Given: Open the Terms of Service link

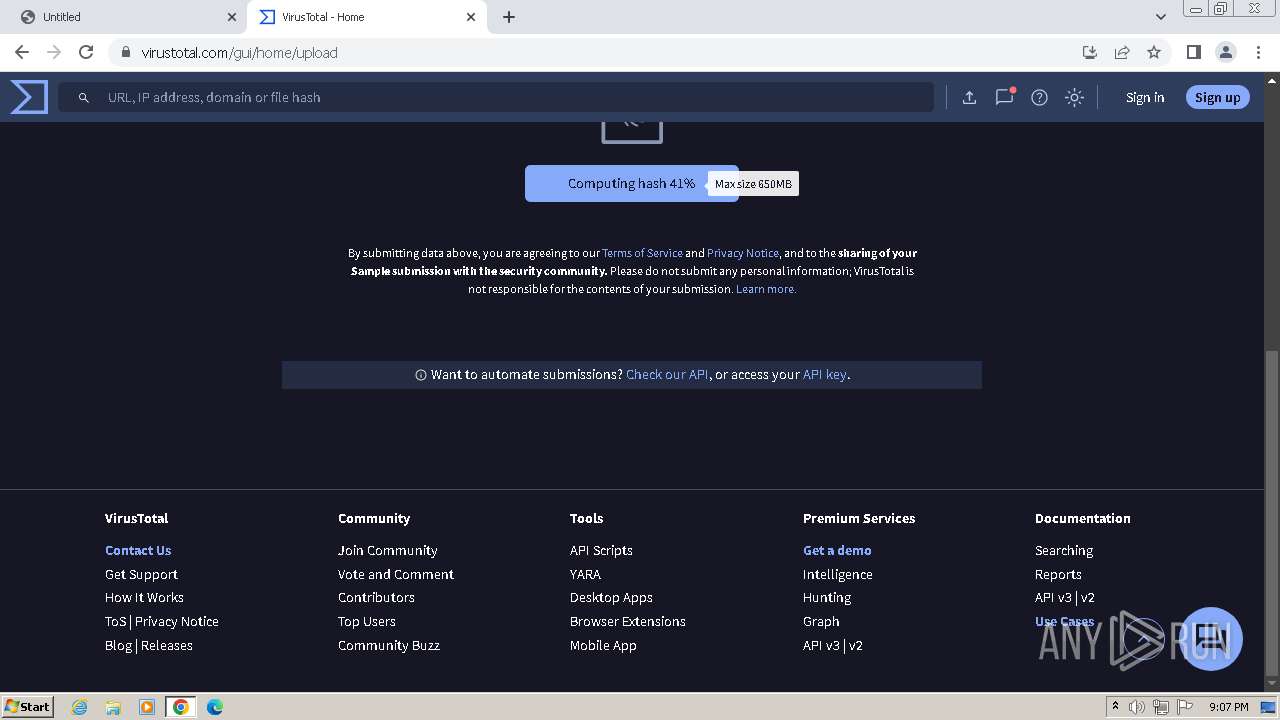Looking at the screenshot, I should [x=642, y=253].
